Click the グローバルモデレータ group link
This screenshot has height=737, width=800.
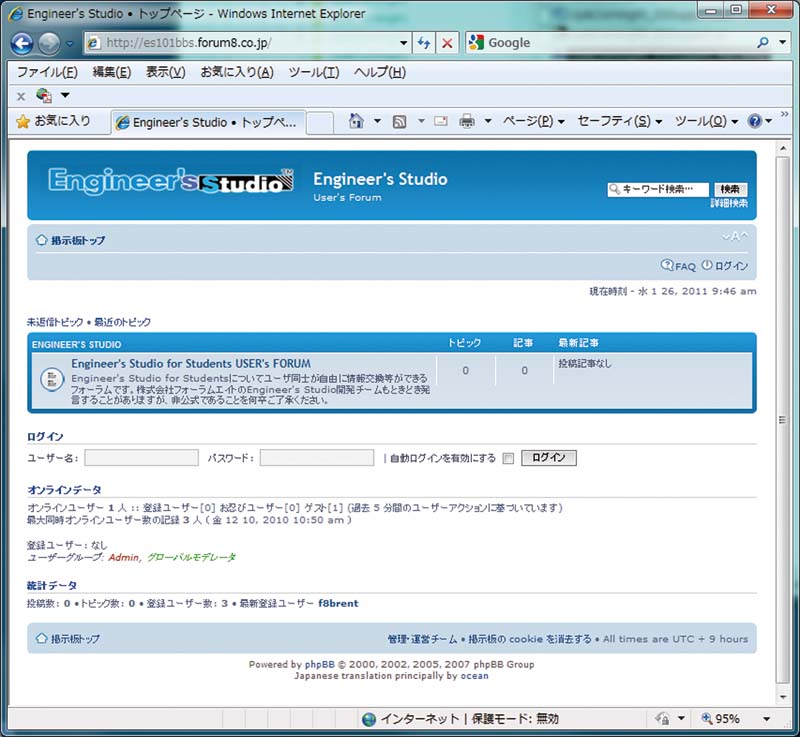(x=191, y=557)
